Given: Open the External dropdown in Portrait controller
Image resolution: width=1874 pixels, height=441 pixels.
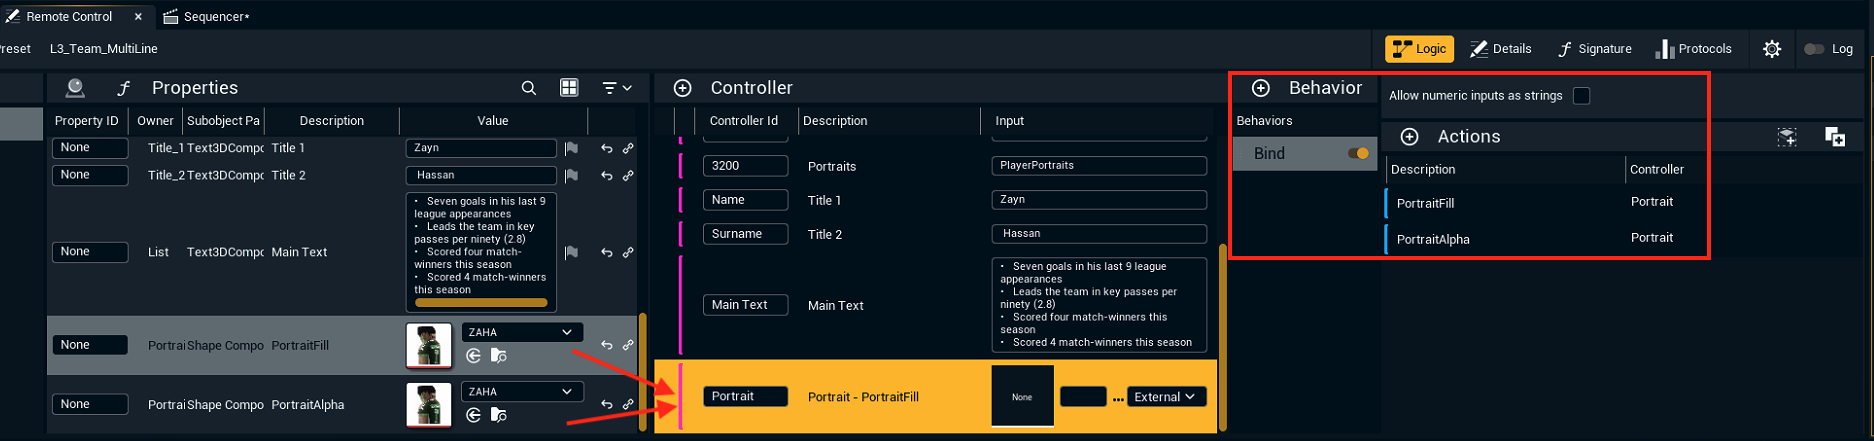Looking at the screenshot, I should (1165, 397).
